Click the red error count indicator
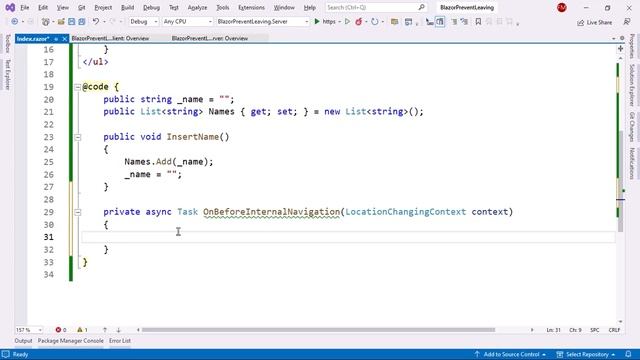 61,330
